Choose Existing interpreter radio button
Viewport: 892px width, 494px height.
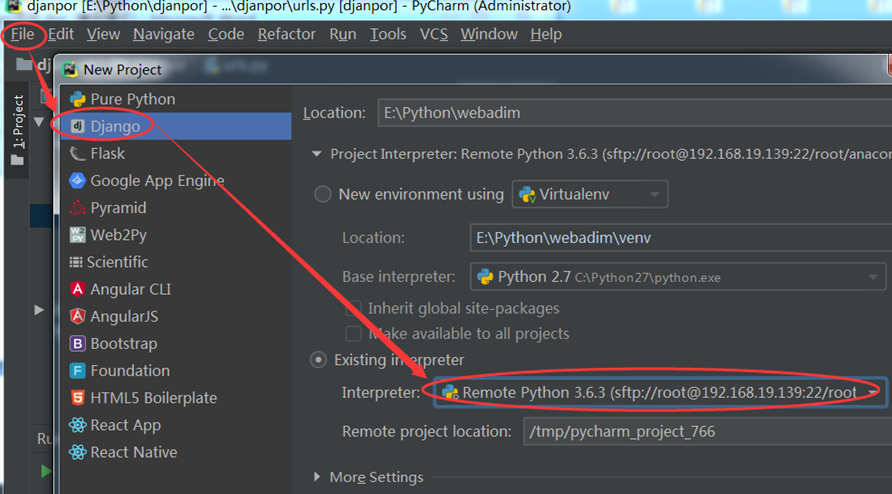coord(318,360)
